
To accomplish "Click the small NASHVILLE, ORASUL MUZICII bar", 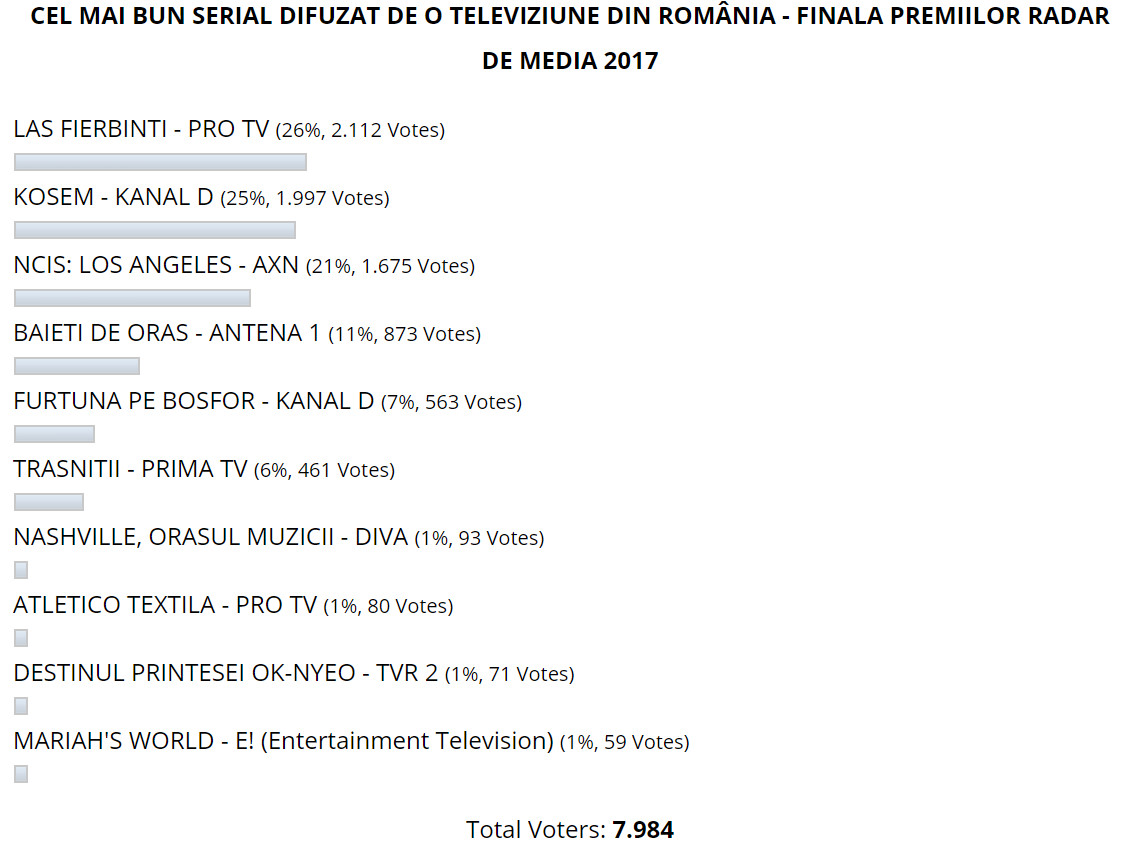I will tap(21, 570).
